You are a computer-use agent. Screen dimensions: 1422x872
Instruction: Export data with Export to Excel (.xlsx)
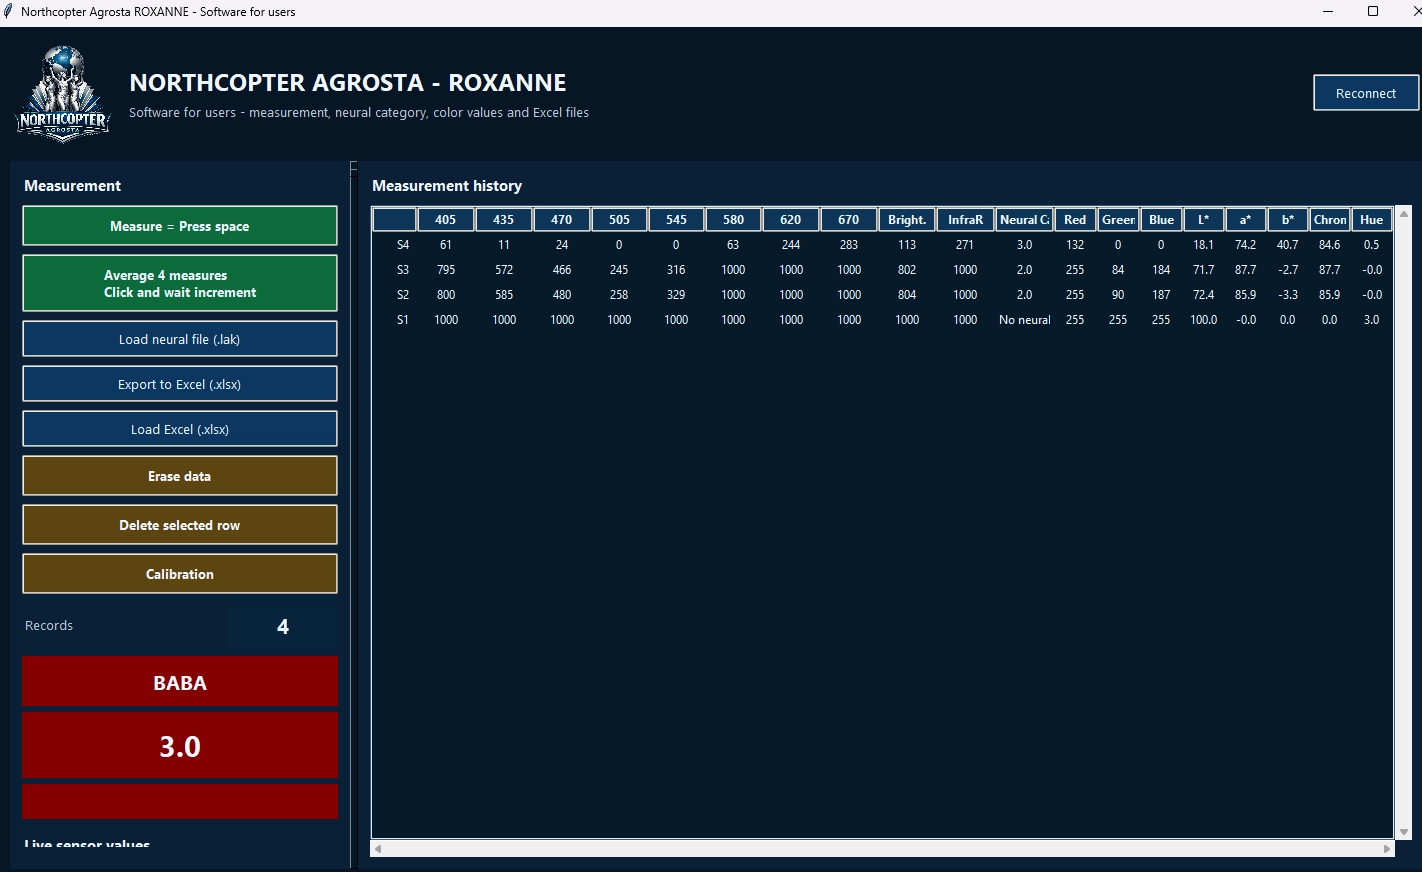point(180,384)
